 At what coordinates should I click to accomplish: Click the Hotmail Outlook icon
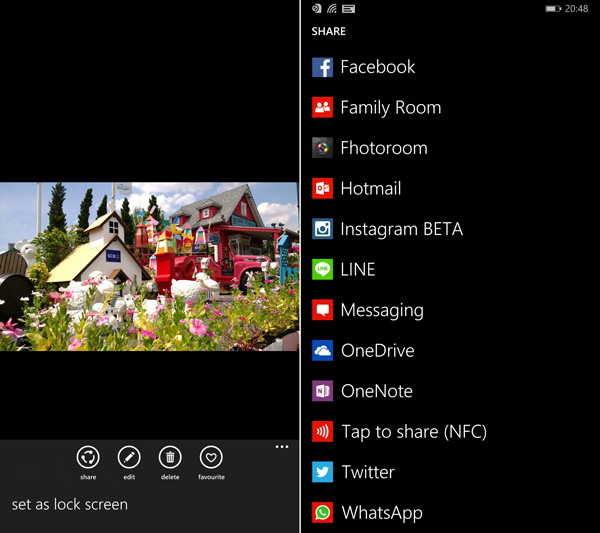point(322,188)
